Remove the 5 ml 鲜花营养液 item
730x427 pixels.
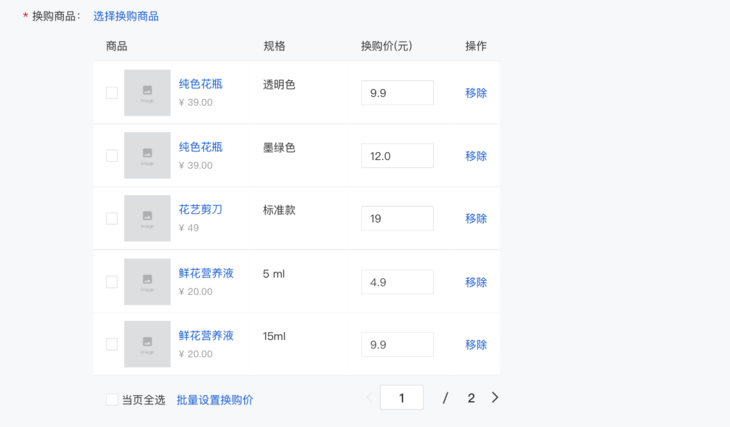click(476, 282)
